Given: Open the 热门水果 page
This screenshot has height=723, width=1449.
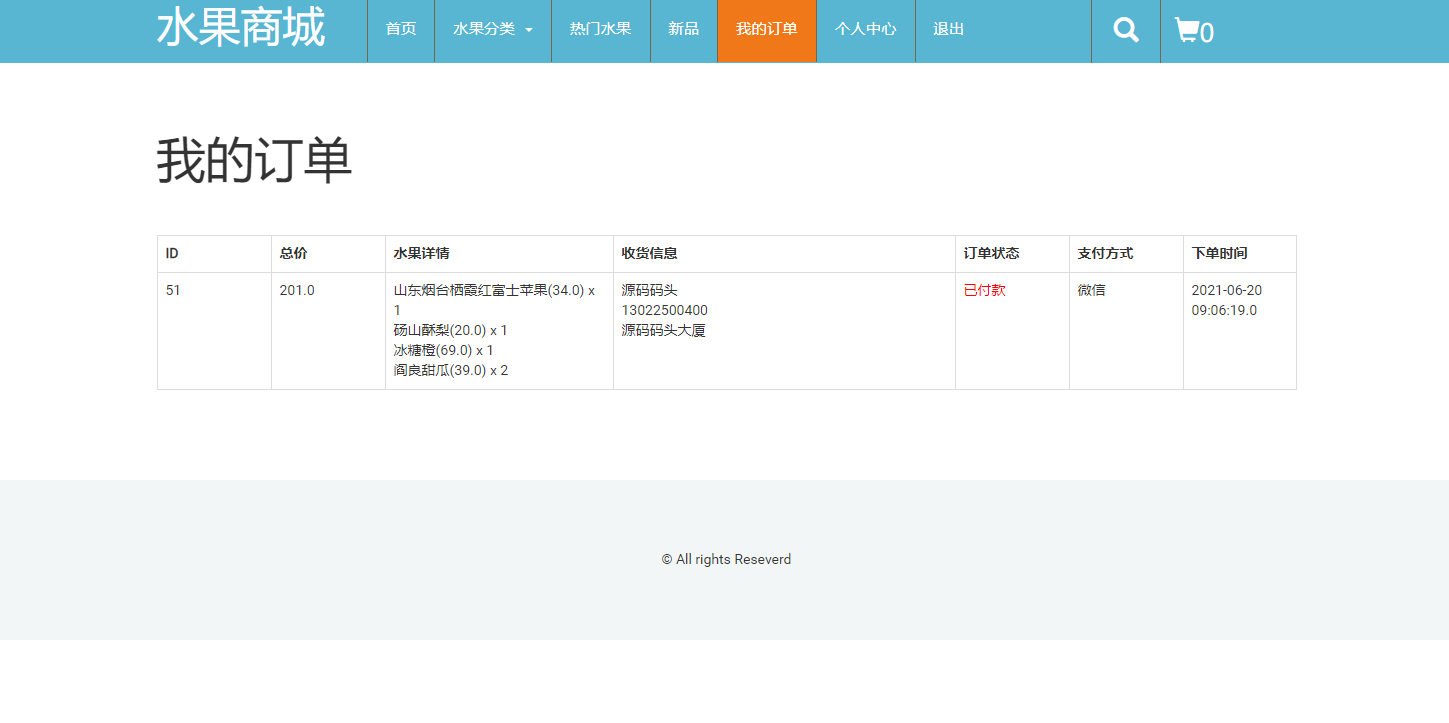Looking at the screenshot, I should [600, 29].
